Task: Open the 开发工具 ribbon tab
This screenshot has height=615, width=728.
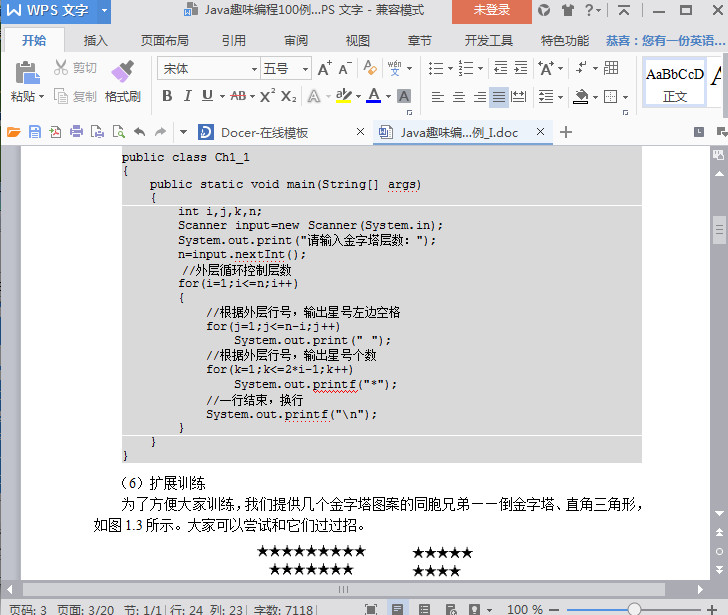Action: [x=489, y=41]
